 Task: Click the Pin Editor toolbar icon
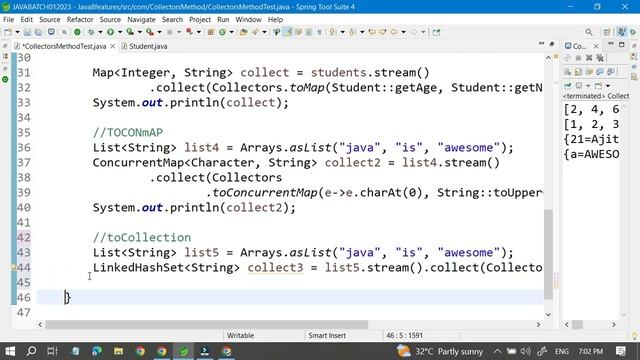(x=436, y=32)
